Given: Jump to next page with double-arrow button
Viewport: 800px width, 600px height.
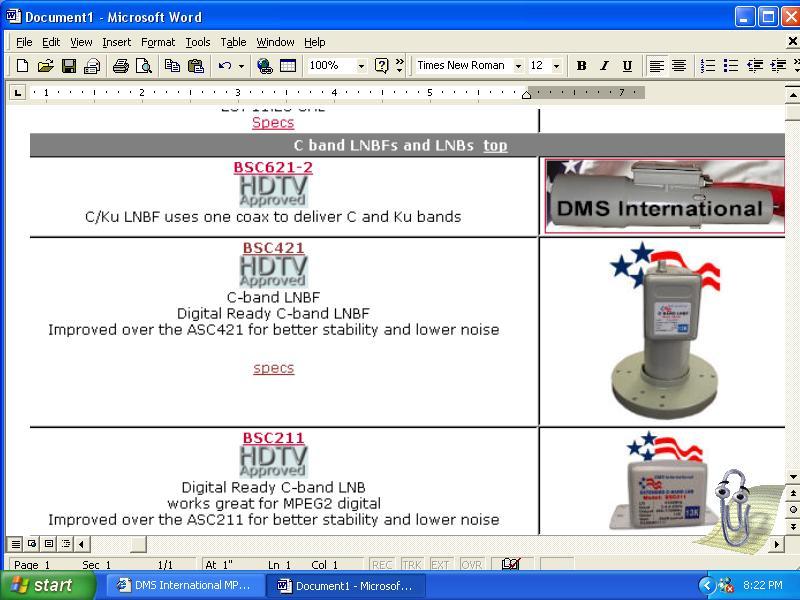Looking at the screenshot, I should point(792,526).
